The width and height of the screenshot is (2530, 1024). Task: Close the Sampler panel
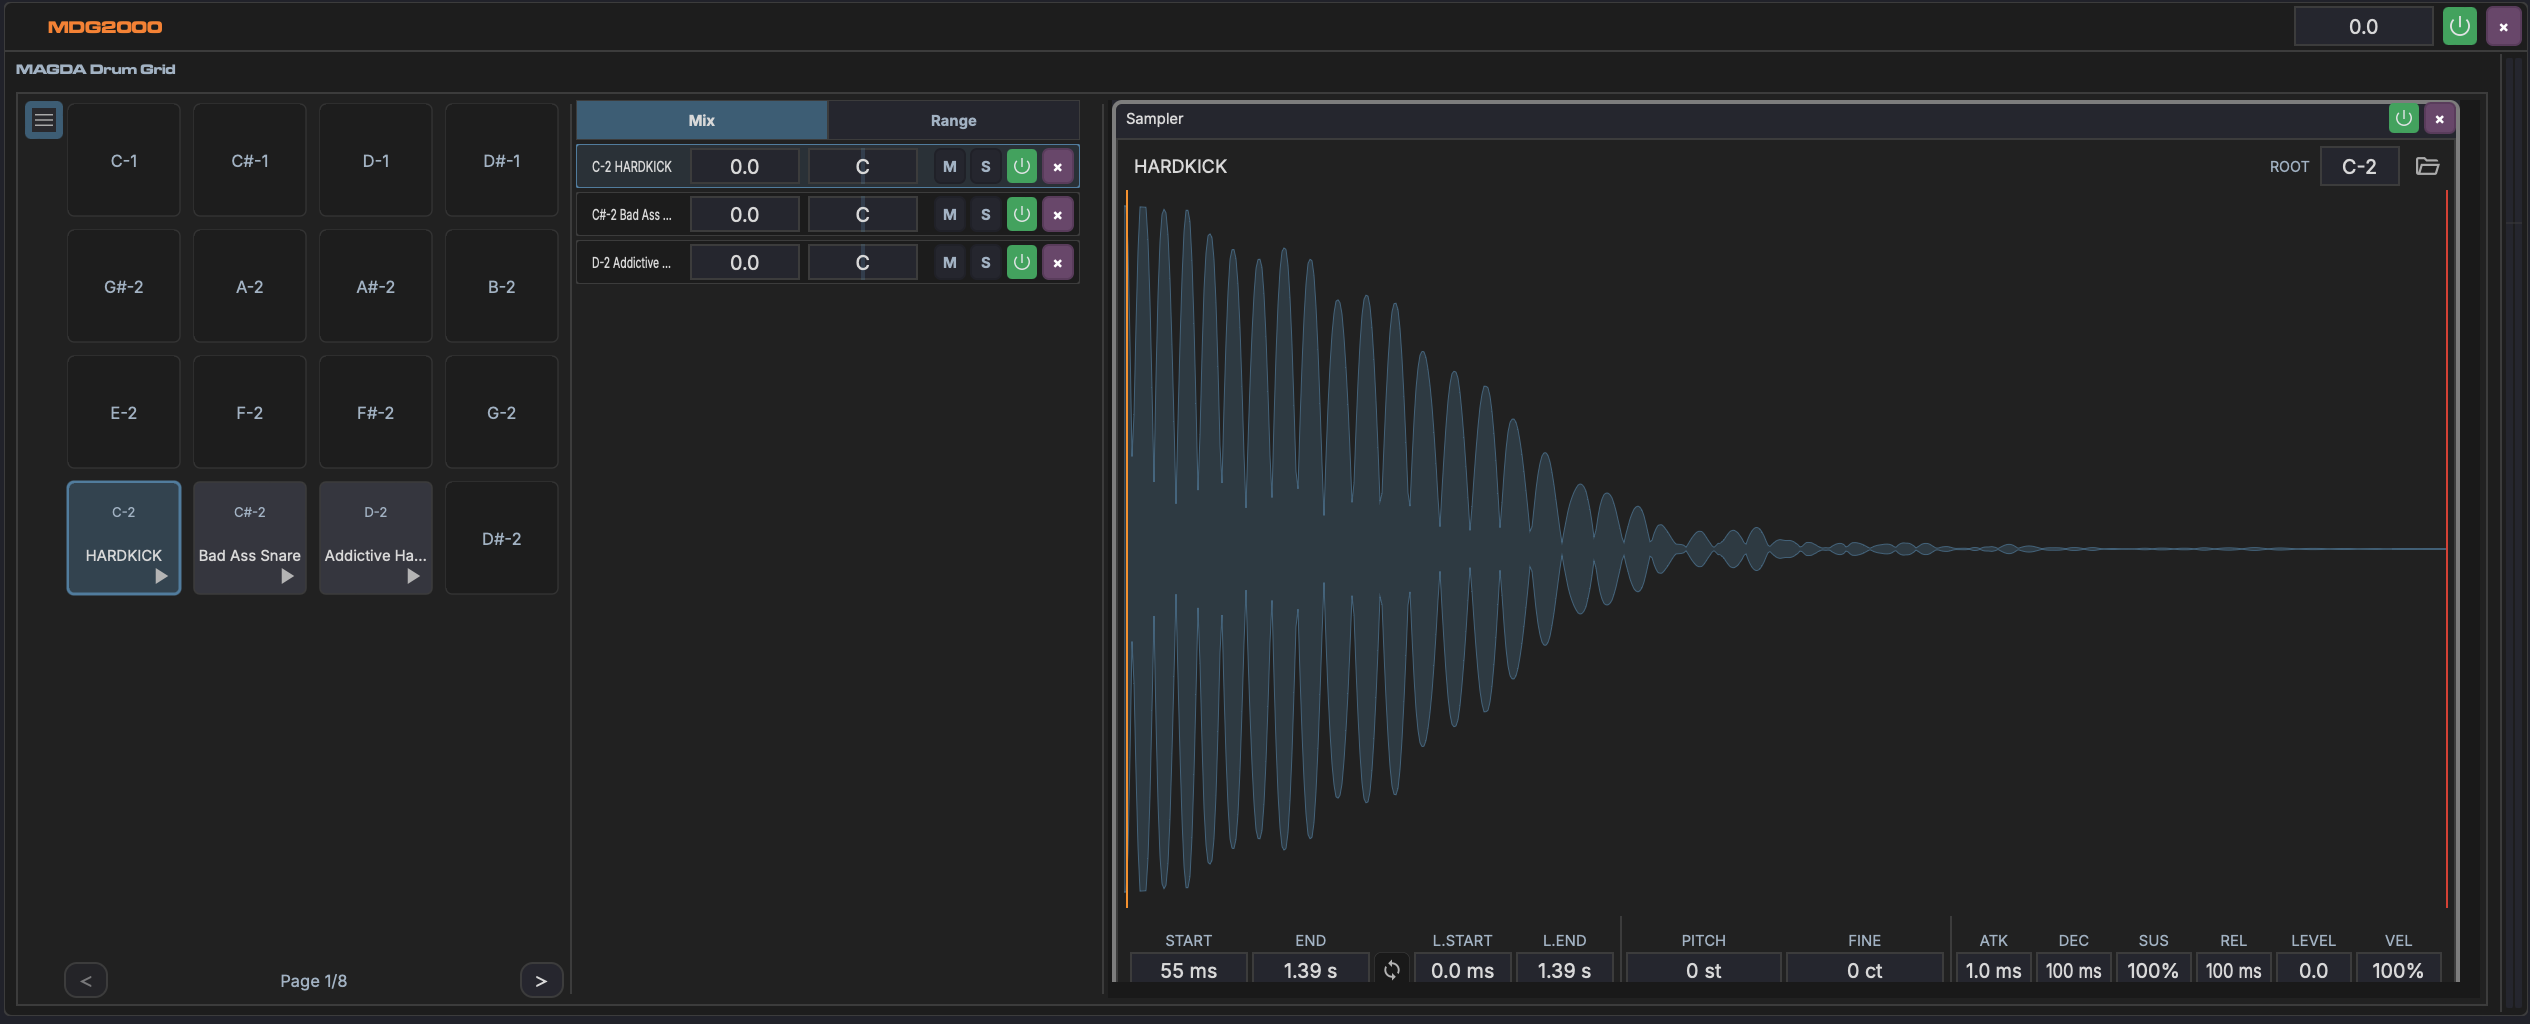coord(2439,119)
